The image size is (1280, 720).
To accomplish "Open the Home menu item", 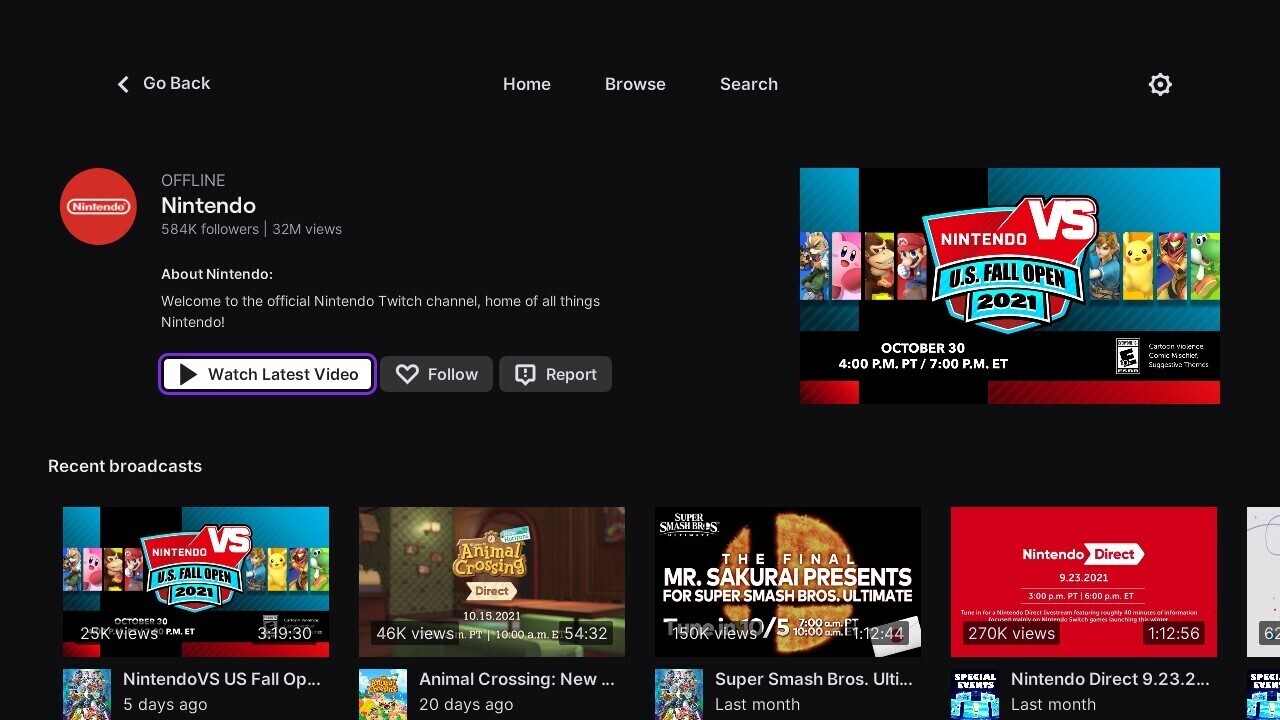I will (526, 84).
